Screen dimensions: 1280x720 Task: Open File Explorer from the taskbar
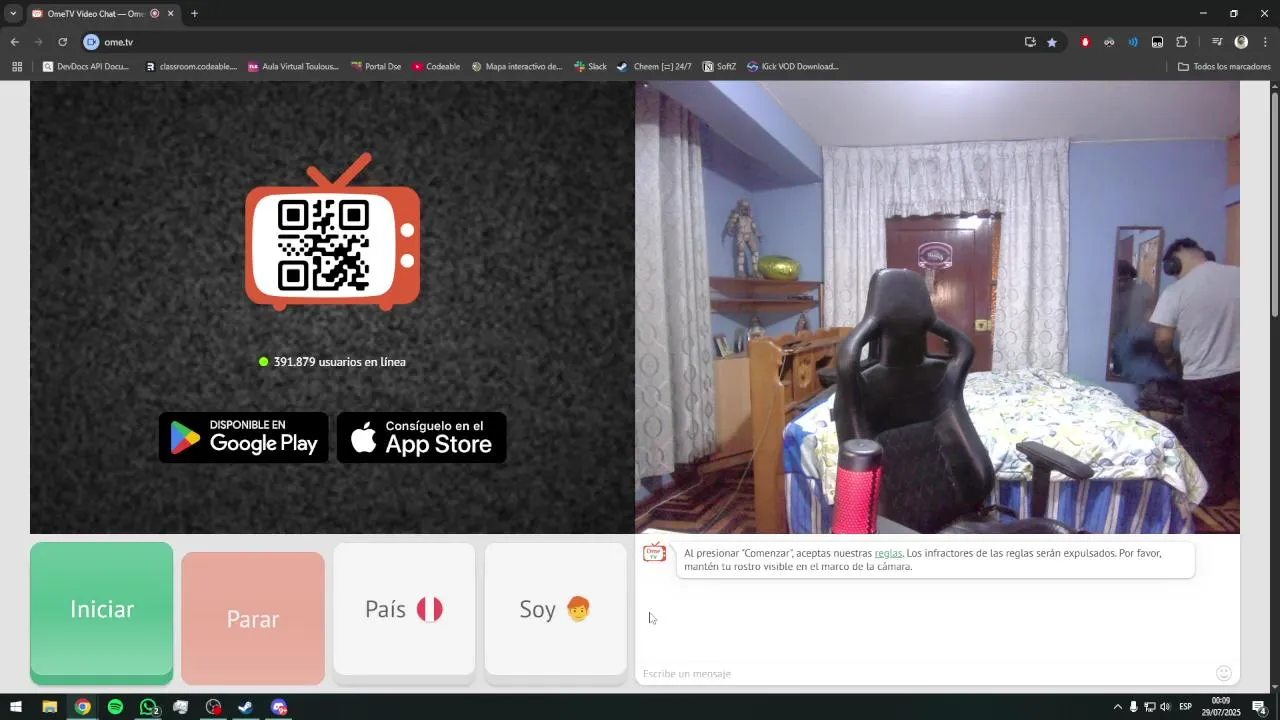click(x=49, y=707)
